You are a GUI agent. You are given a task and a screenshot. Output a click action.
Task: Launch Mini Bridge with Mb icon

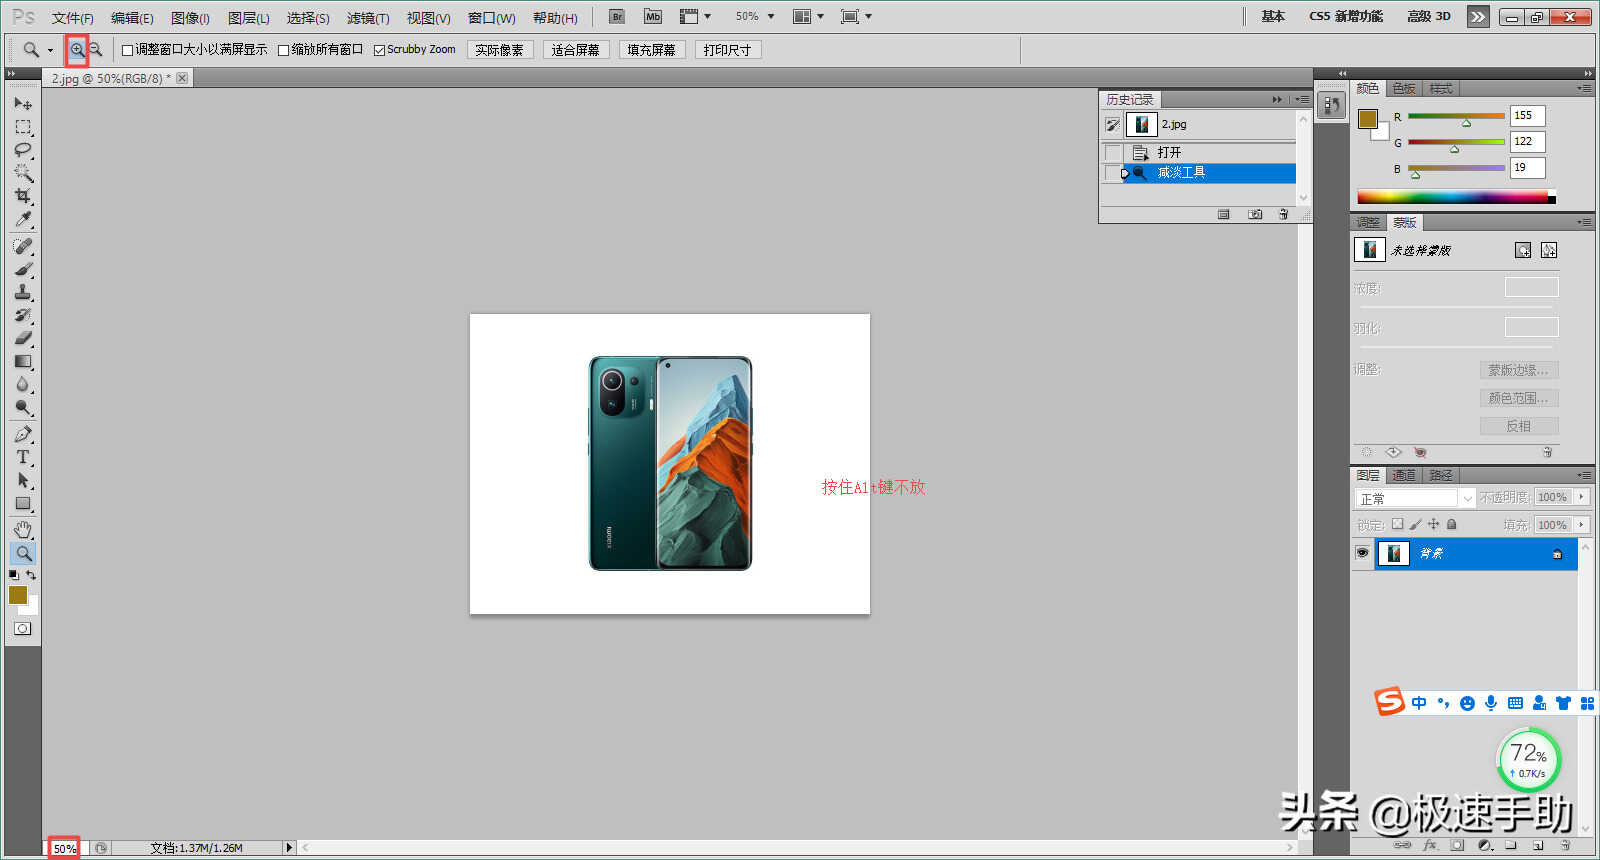pos(653,16)
